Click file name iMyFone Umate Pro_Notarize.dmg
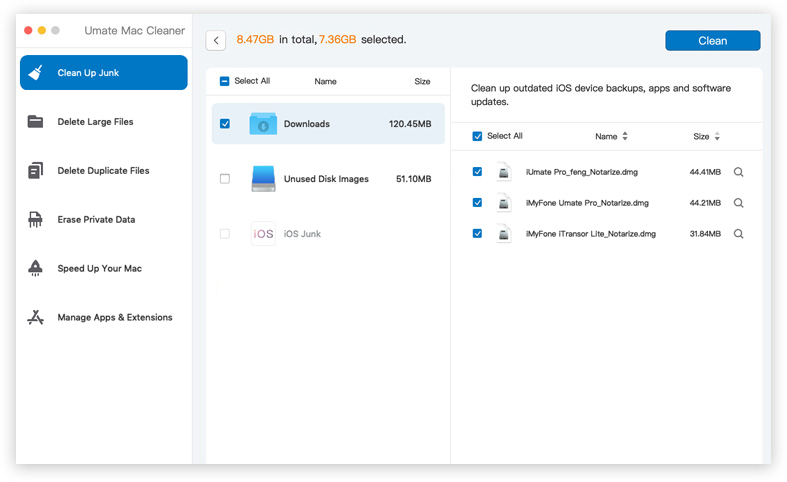Screen dimensions: 787x482 pyautogui.click(x=587, y=203)
